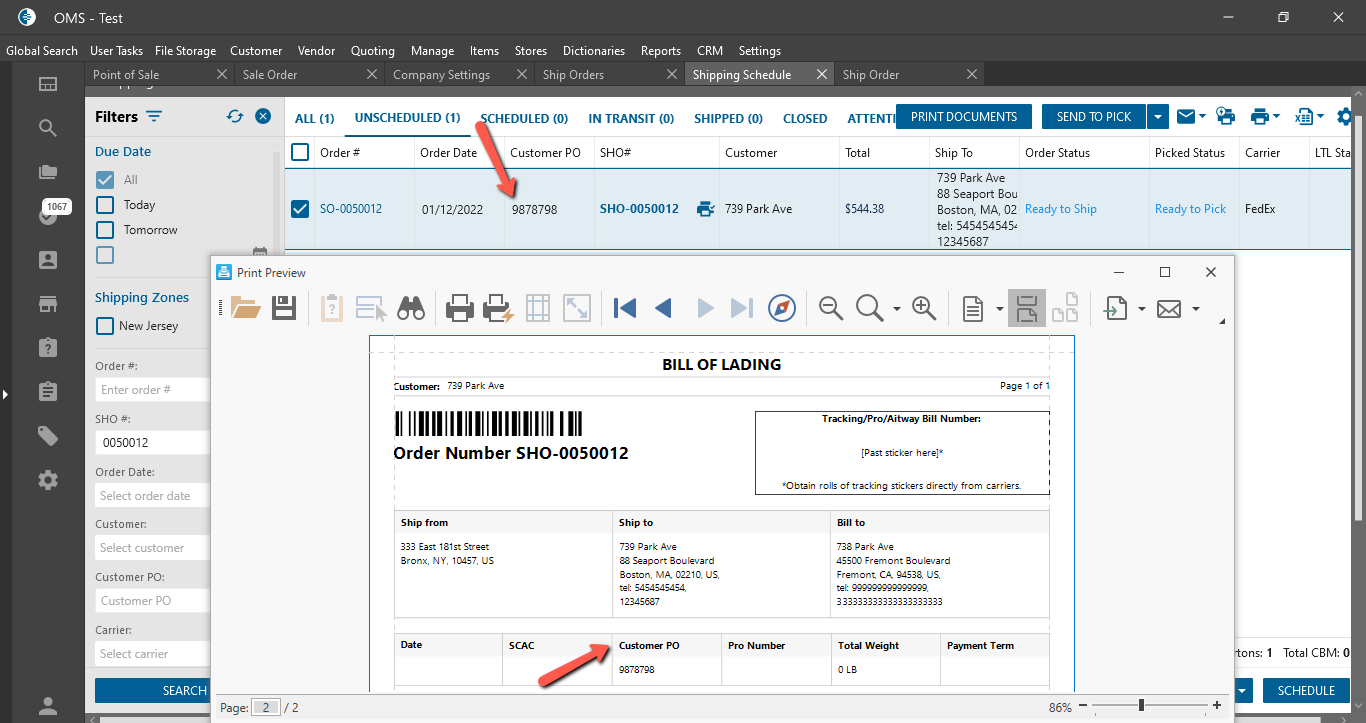Click the printer icon next to SHO-0050012
The image size is (1366, 723).
point(706,209)
